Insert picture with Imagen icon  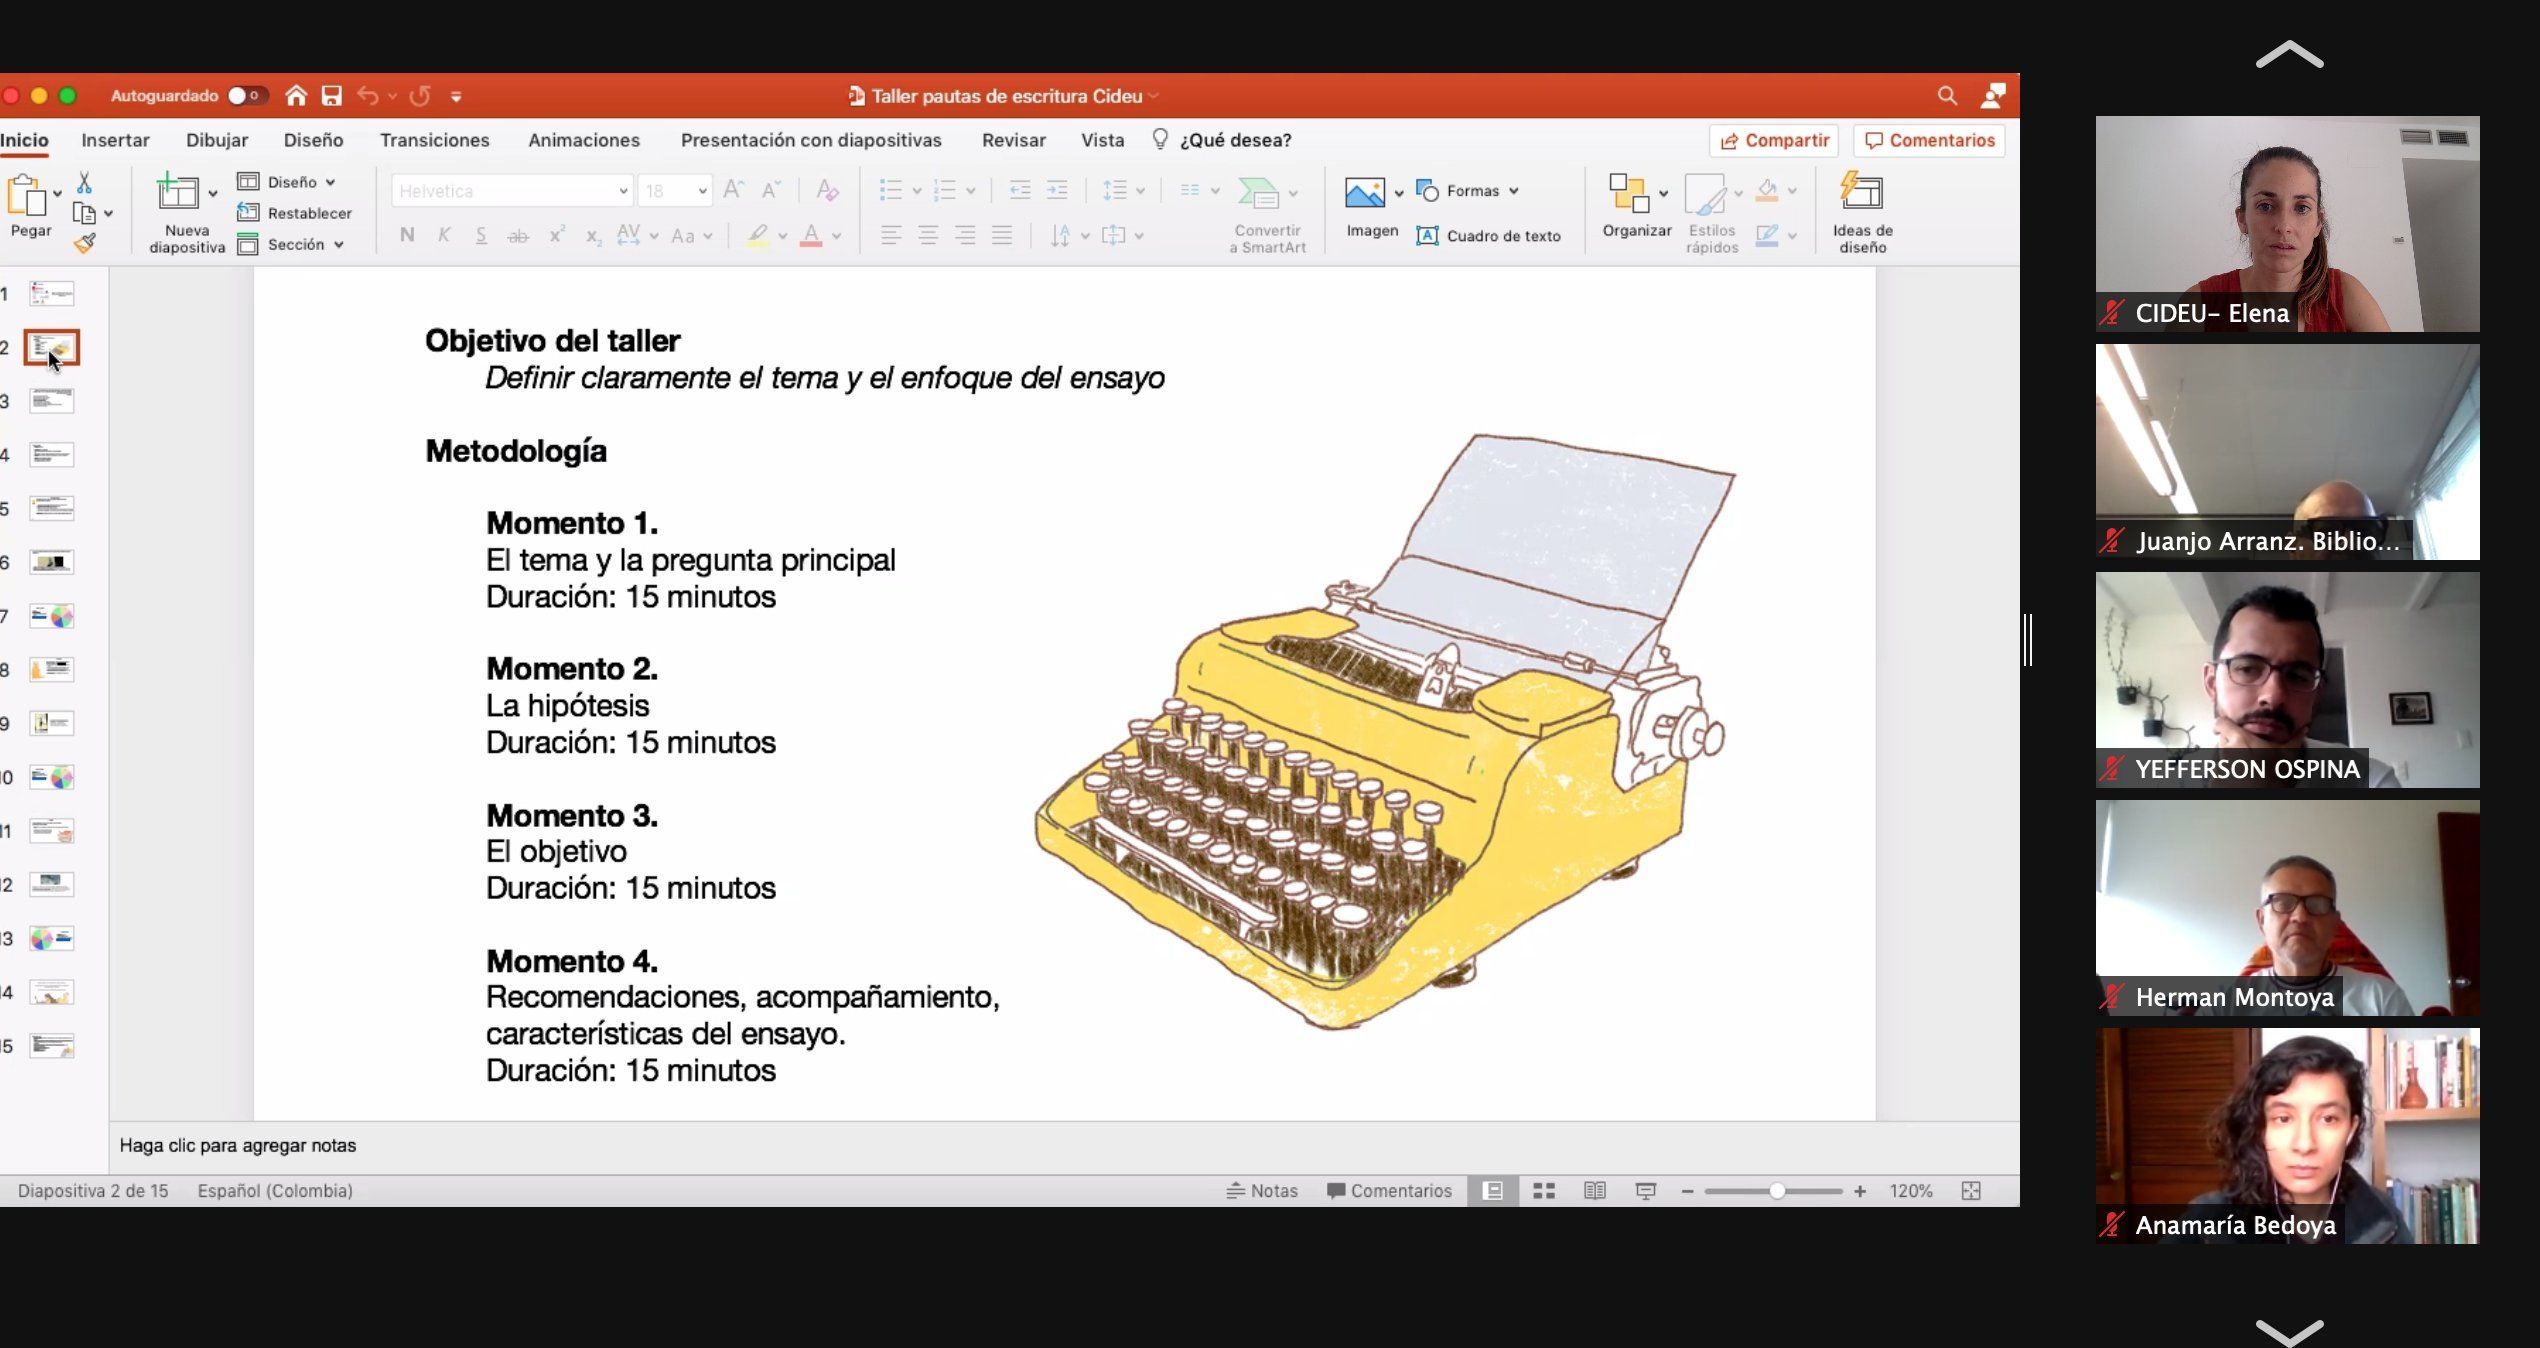coord(1365,193)
